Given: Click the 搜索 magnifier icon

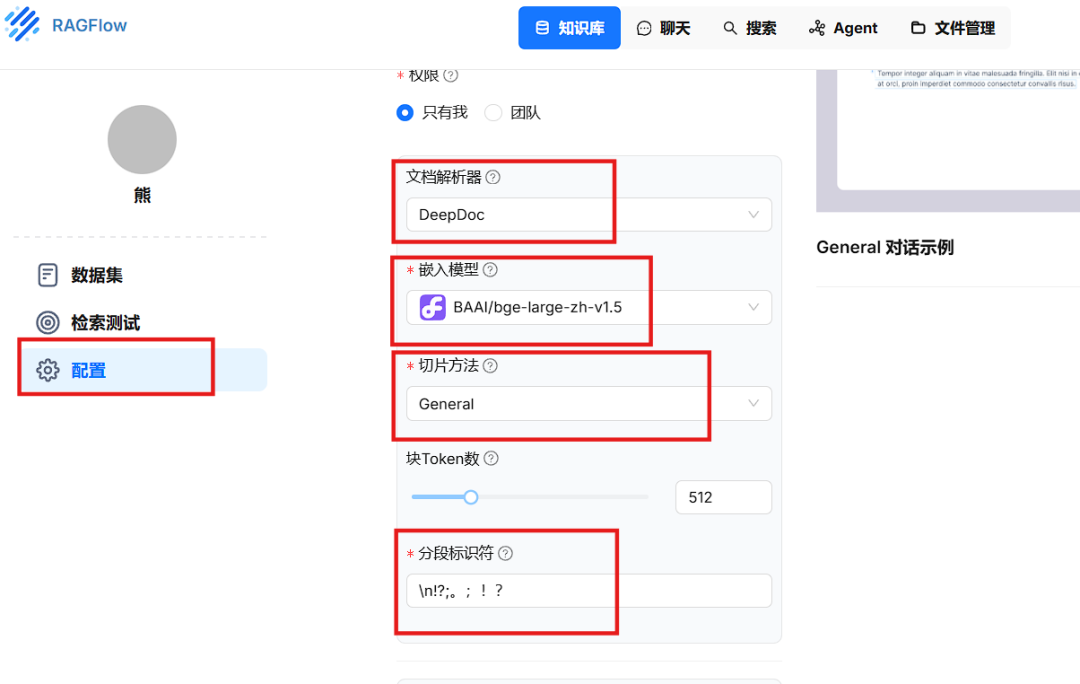Looking at the screenshot, I should coord(730,28).
